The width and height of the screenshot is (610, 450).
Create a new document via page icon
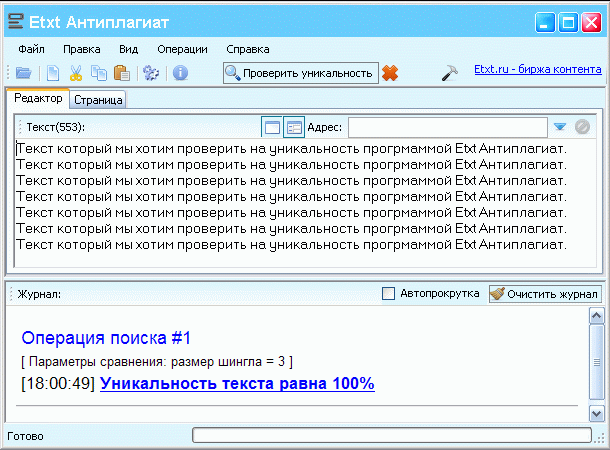point(53,73)
